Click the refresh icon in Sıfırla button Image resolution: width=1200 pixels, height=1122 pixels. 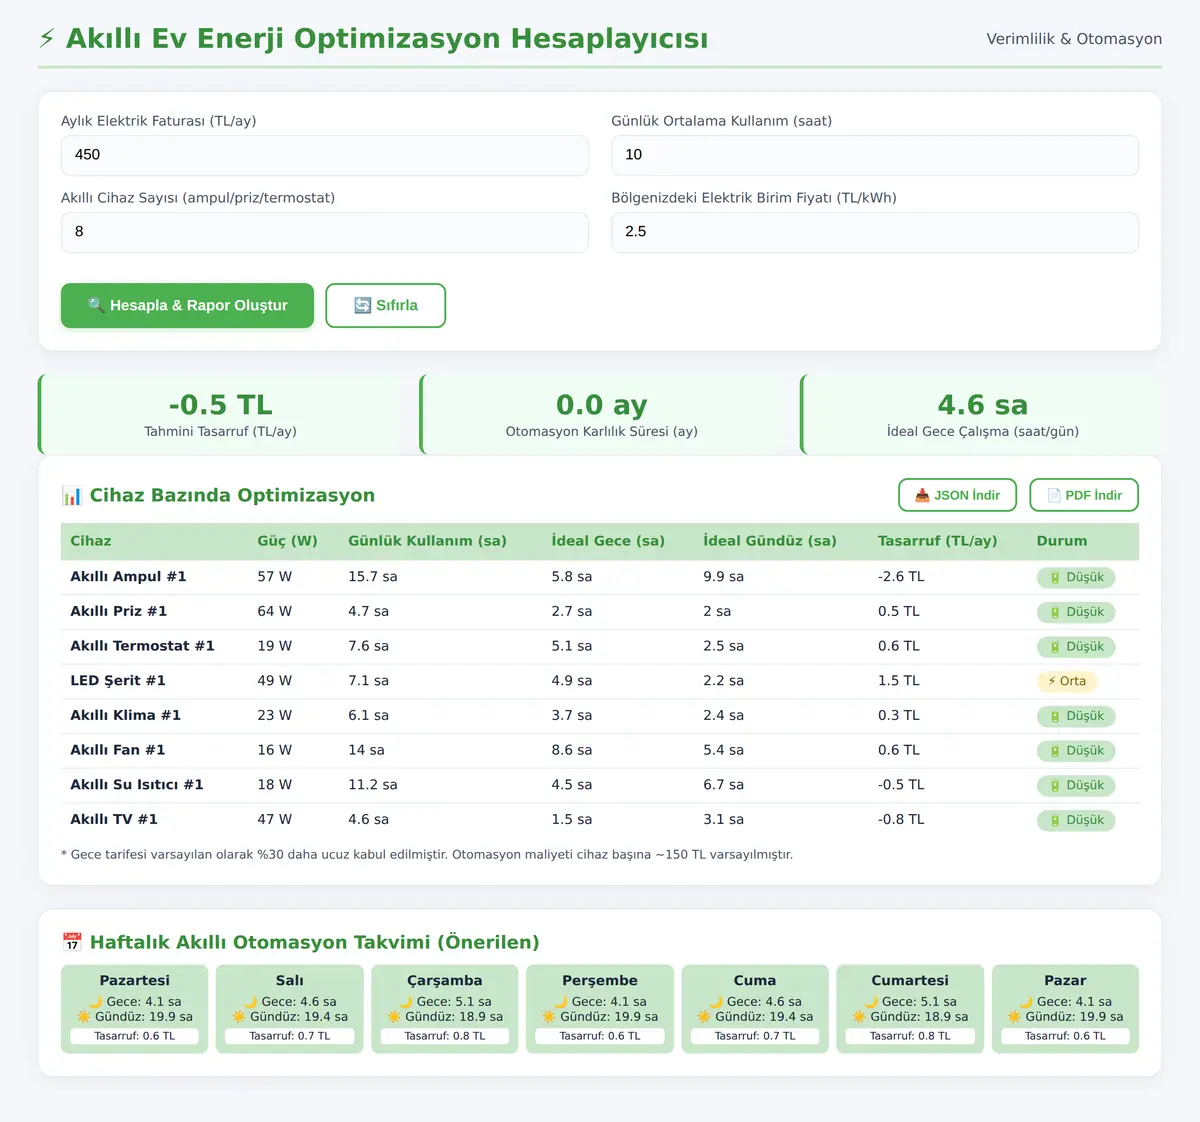(362, 305)
